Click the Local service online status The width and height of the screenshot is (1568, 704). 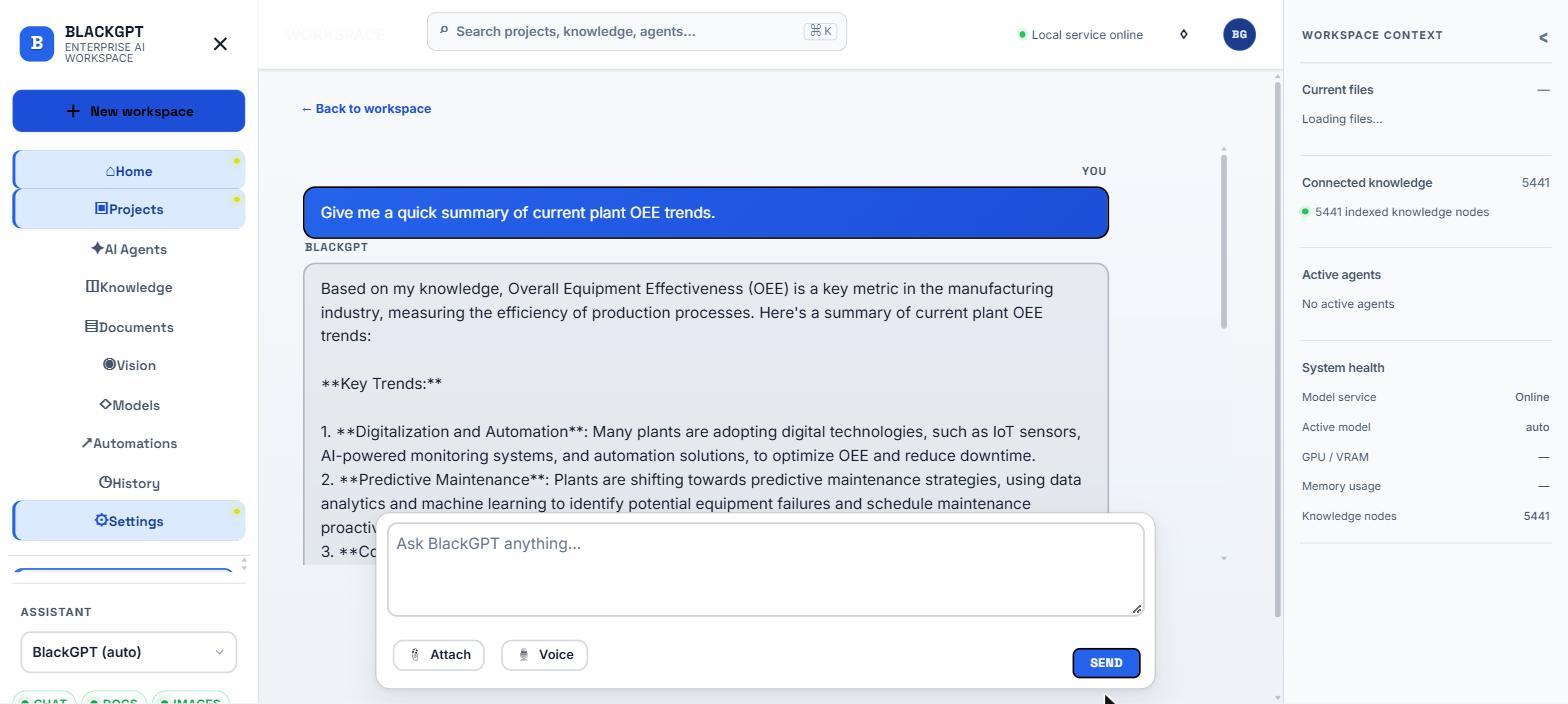[x=1080, y=35]
